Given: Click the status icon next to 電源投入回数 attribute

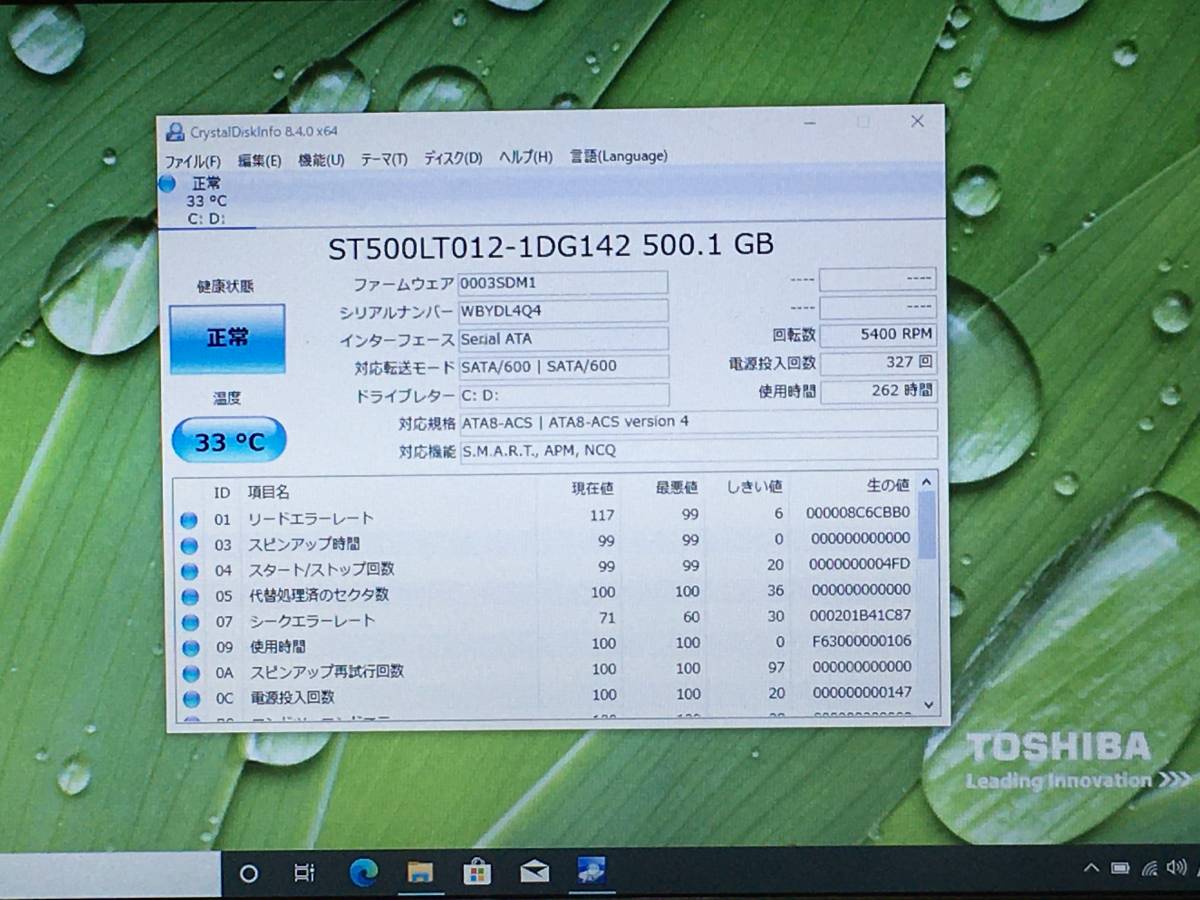Looking at the screenshot, I should coord(190,698).
